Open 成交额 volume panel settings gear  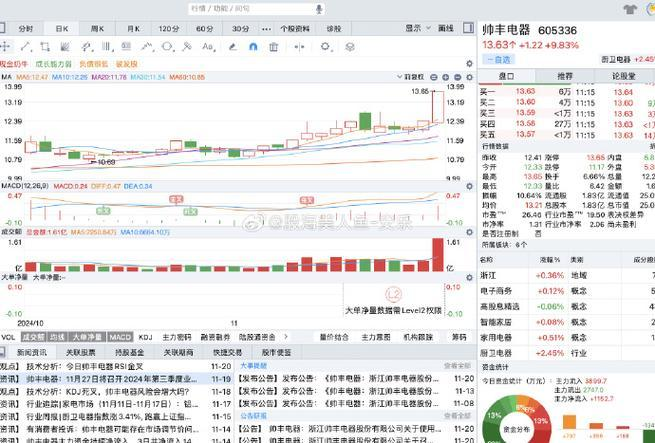click(470, 232)
